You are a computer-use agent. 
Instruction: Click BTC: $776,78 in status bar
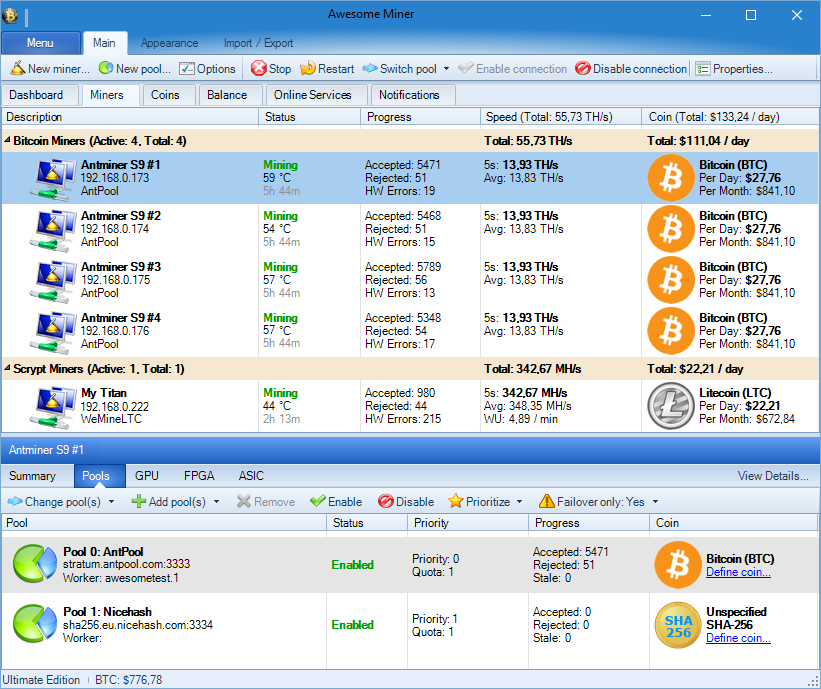[x=128, y=680]
